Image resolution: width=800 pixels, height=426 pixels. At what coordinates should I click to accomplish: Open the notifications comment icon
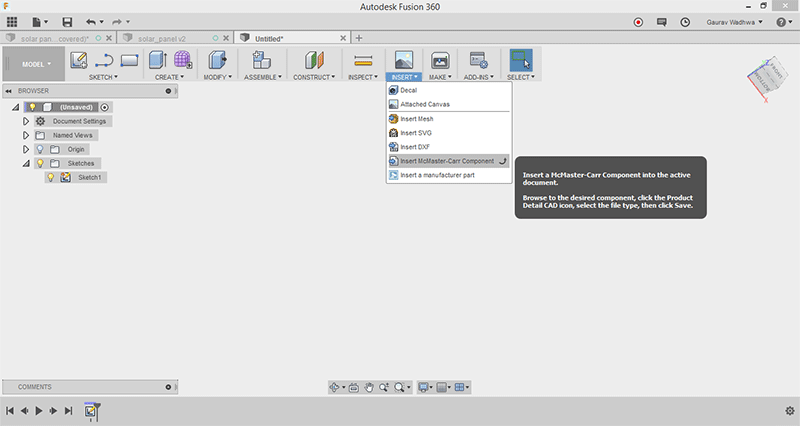click(x=662, y=22)
